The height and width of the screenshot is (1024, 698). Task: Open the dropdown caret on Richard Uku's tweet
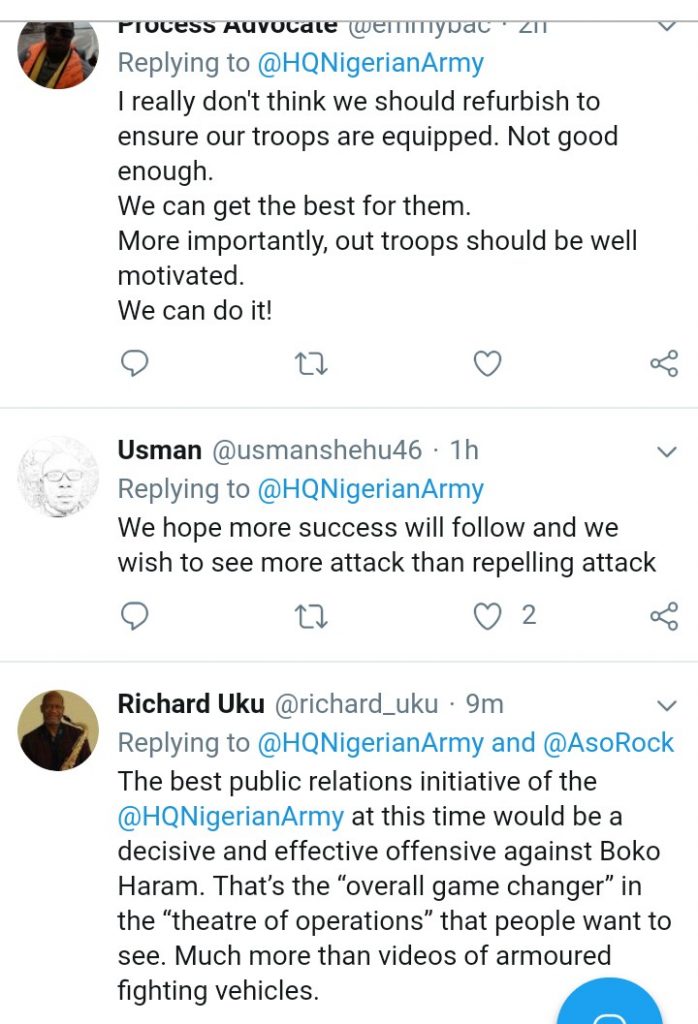pos(666,705)
